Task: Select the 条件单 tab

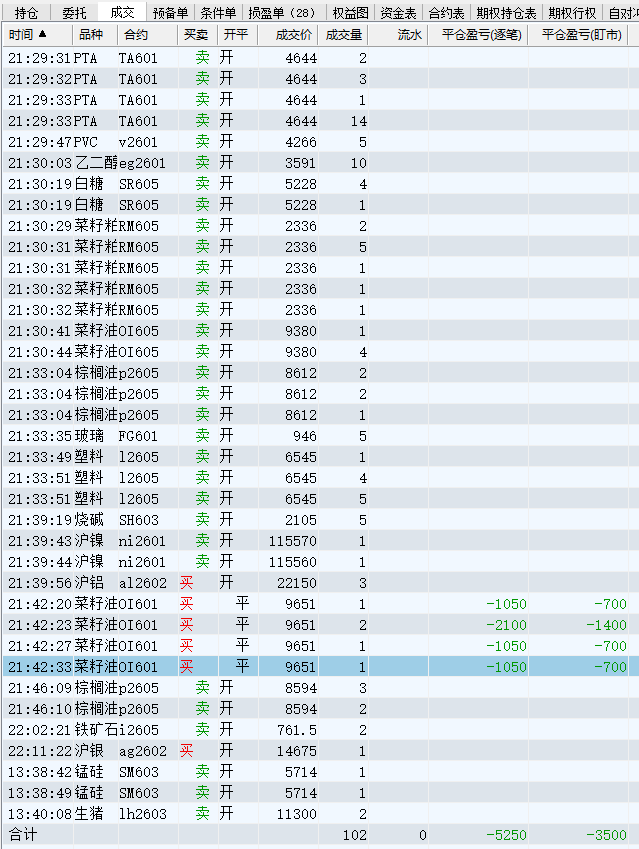Action: pos(218,13)
